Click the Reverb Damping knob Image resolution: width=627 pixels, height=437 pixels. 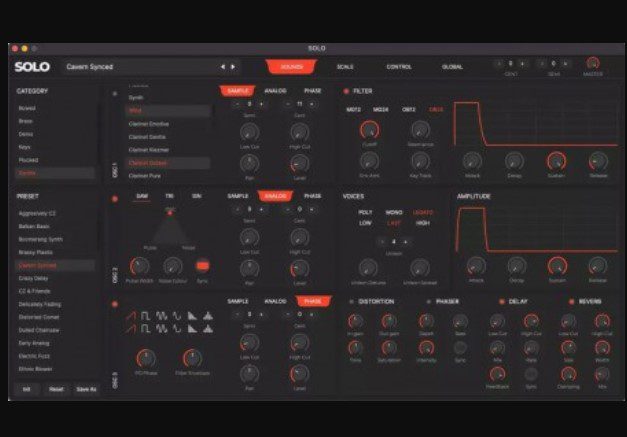click(x=568, y=375)
